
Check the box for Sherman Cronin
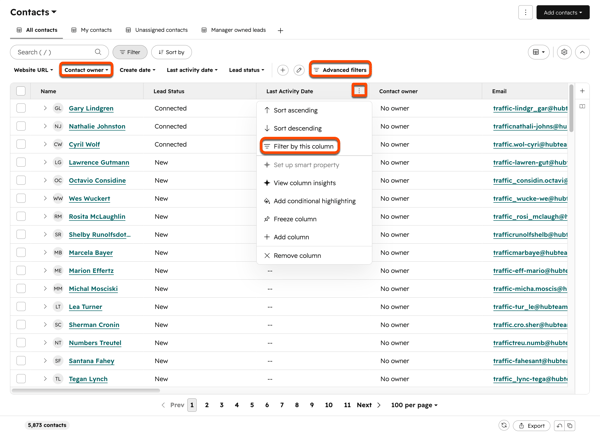pos(21,325)
